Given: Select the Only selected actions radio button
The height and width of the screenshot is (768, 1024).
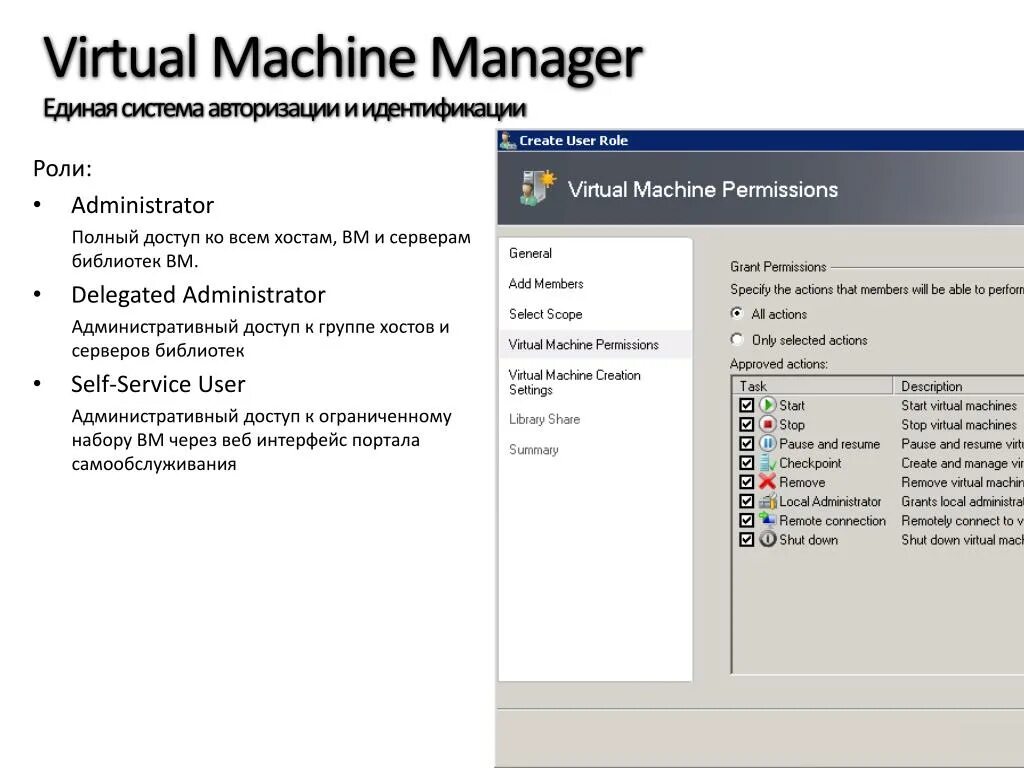Looking at the screenshot, I should pyautogui.click(x=737, y=340).
